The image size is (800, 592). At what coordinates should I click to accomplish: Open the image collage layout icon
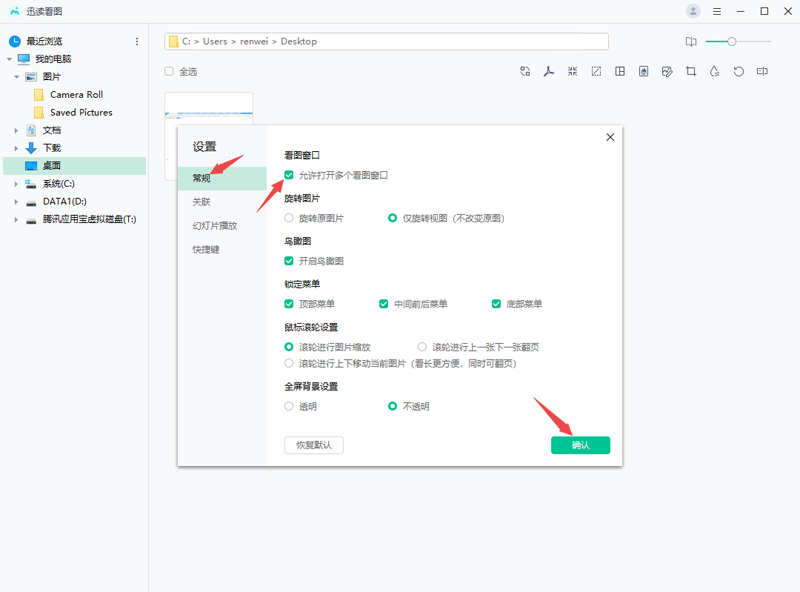point(619,72)
